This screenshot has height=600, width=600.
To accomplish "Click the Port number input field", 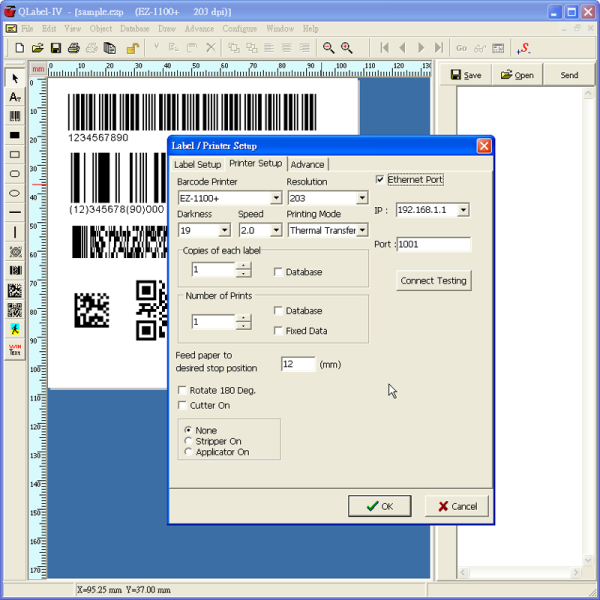I will point(434,245).
